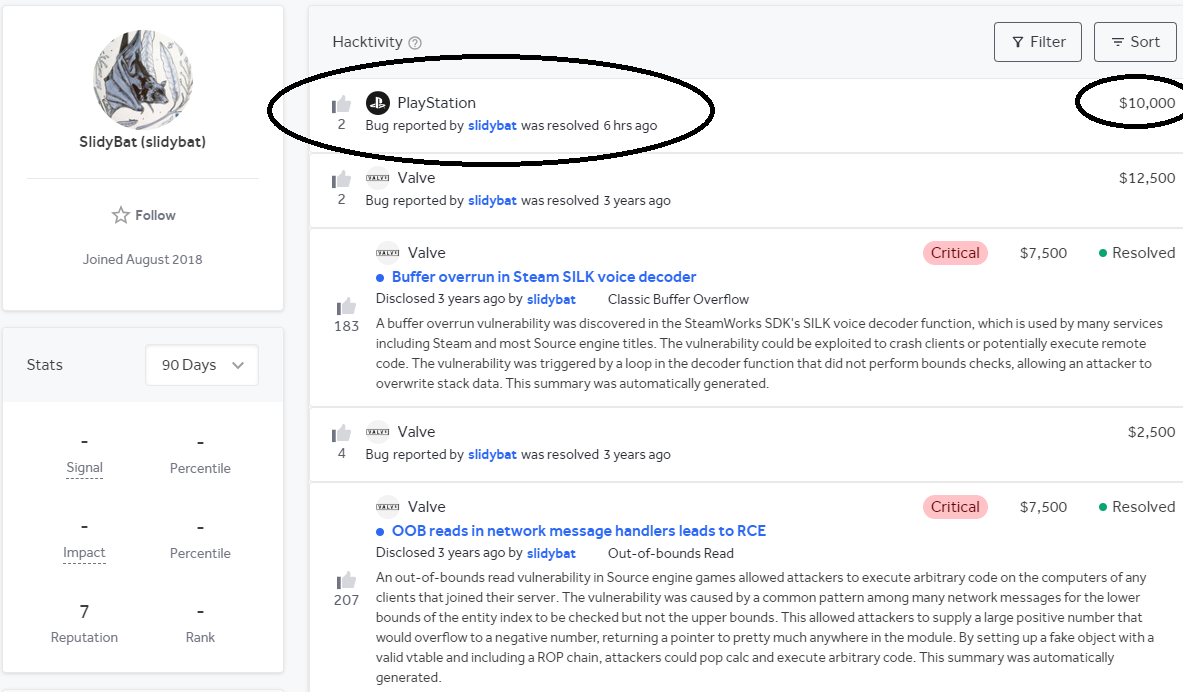
Task: Click the Valve name in the $12,500 row
Action: click(416, 178)
